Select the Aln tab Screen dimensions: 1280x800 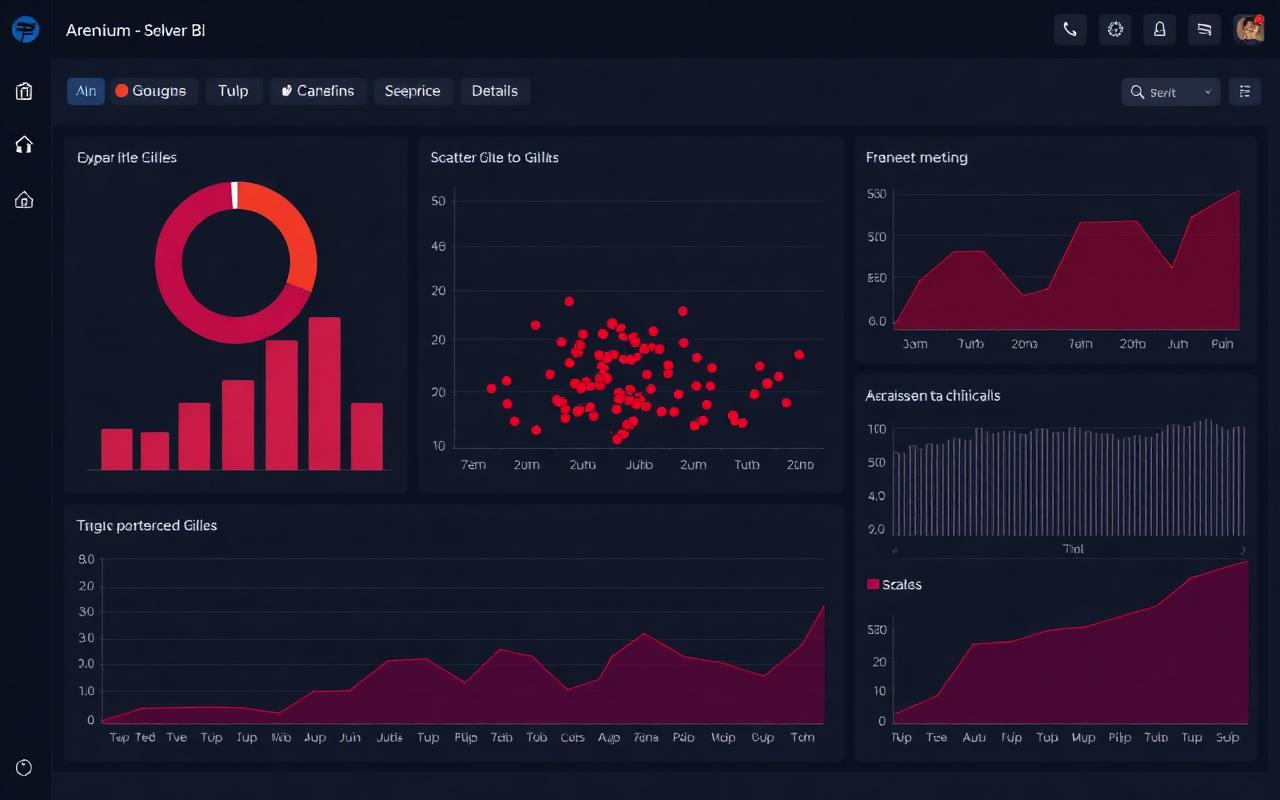tap(86, 91)
